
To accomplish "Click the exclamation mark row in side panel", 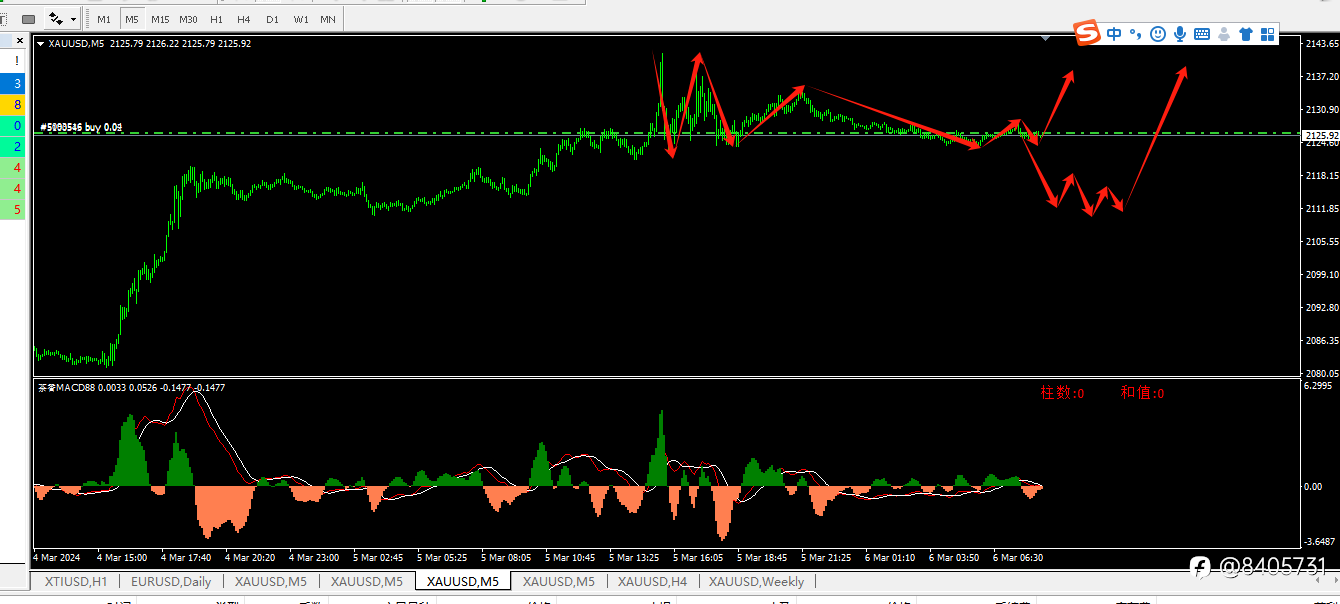I will click(14, 62).
